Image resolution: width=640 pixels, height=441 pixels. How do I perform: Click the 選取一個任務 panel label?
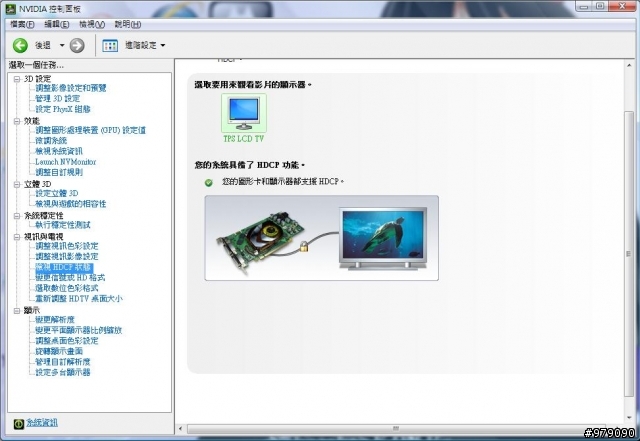pos(36,65)
